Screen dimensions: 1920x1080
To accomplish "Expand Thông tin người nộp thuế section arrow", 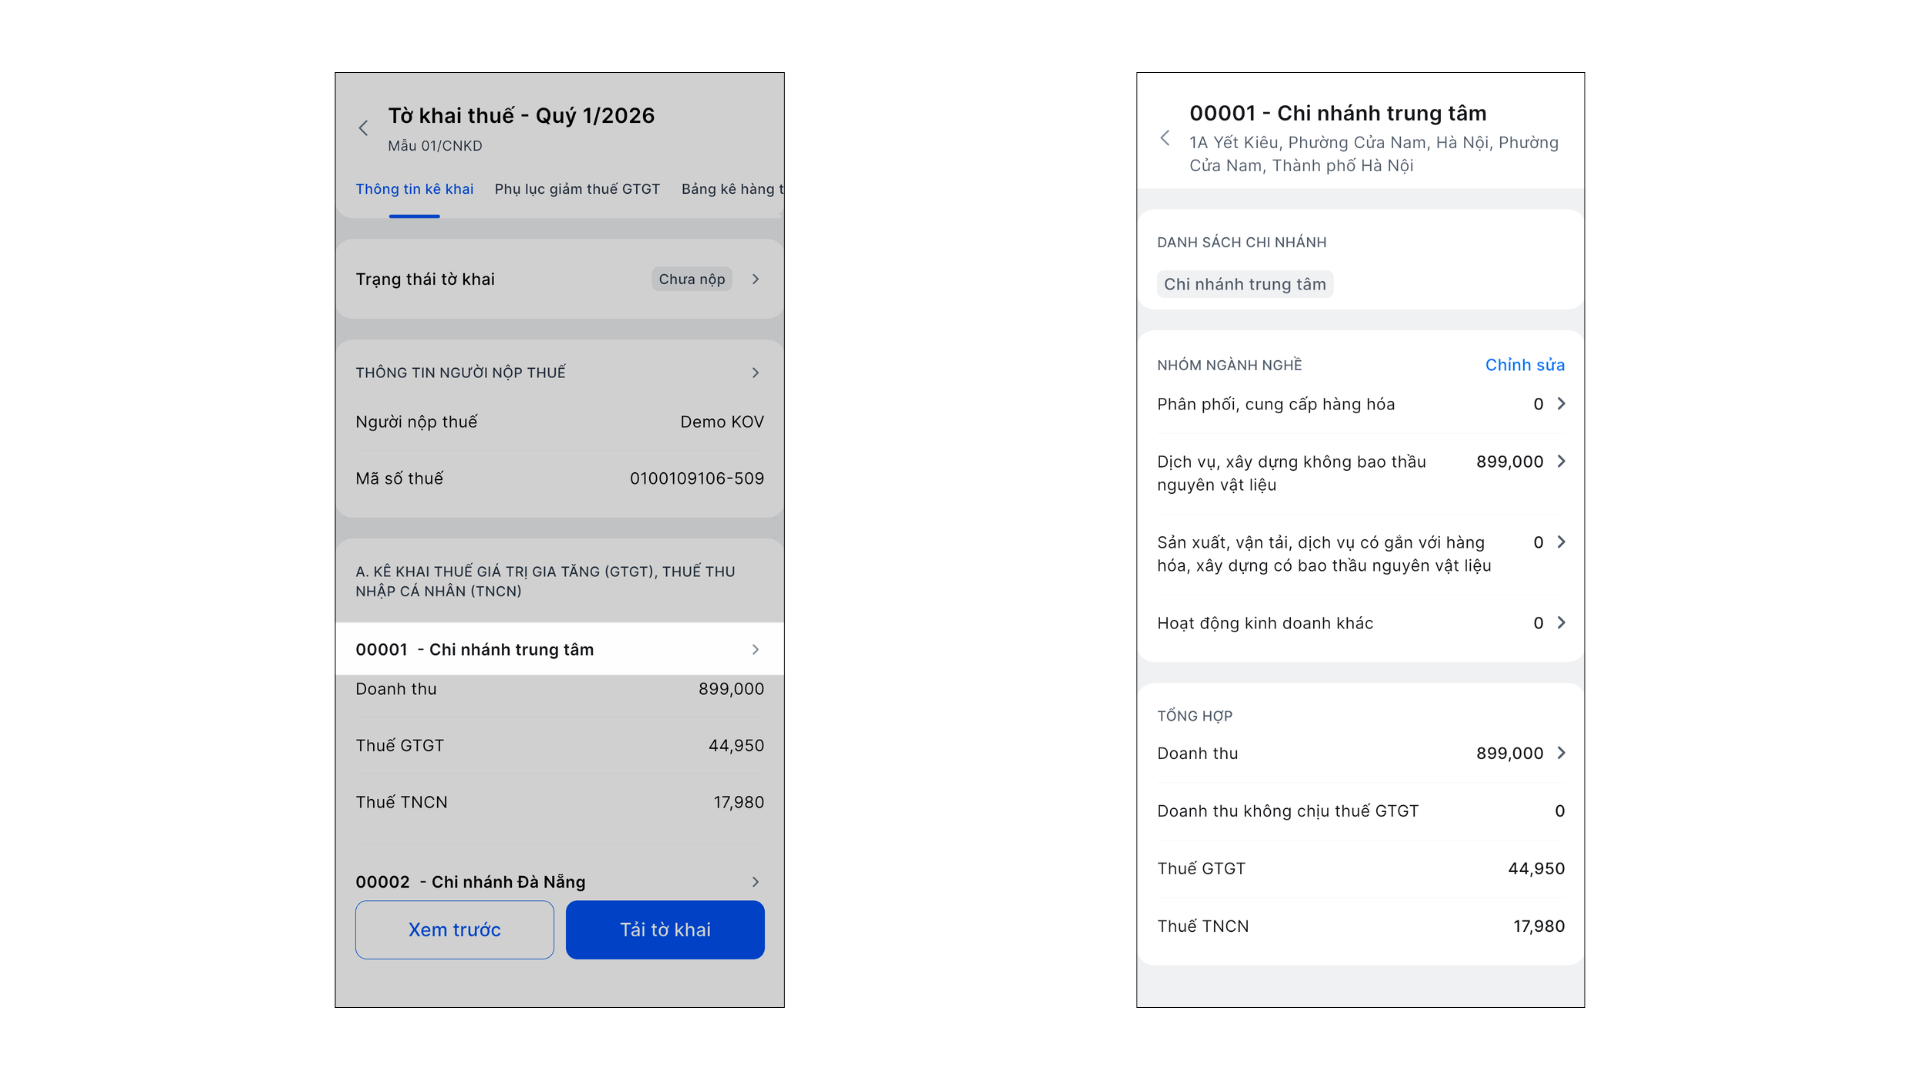I will (756, 373).
